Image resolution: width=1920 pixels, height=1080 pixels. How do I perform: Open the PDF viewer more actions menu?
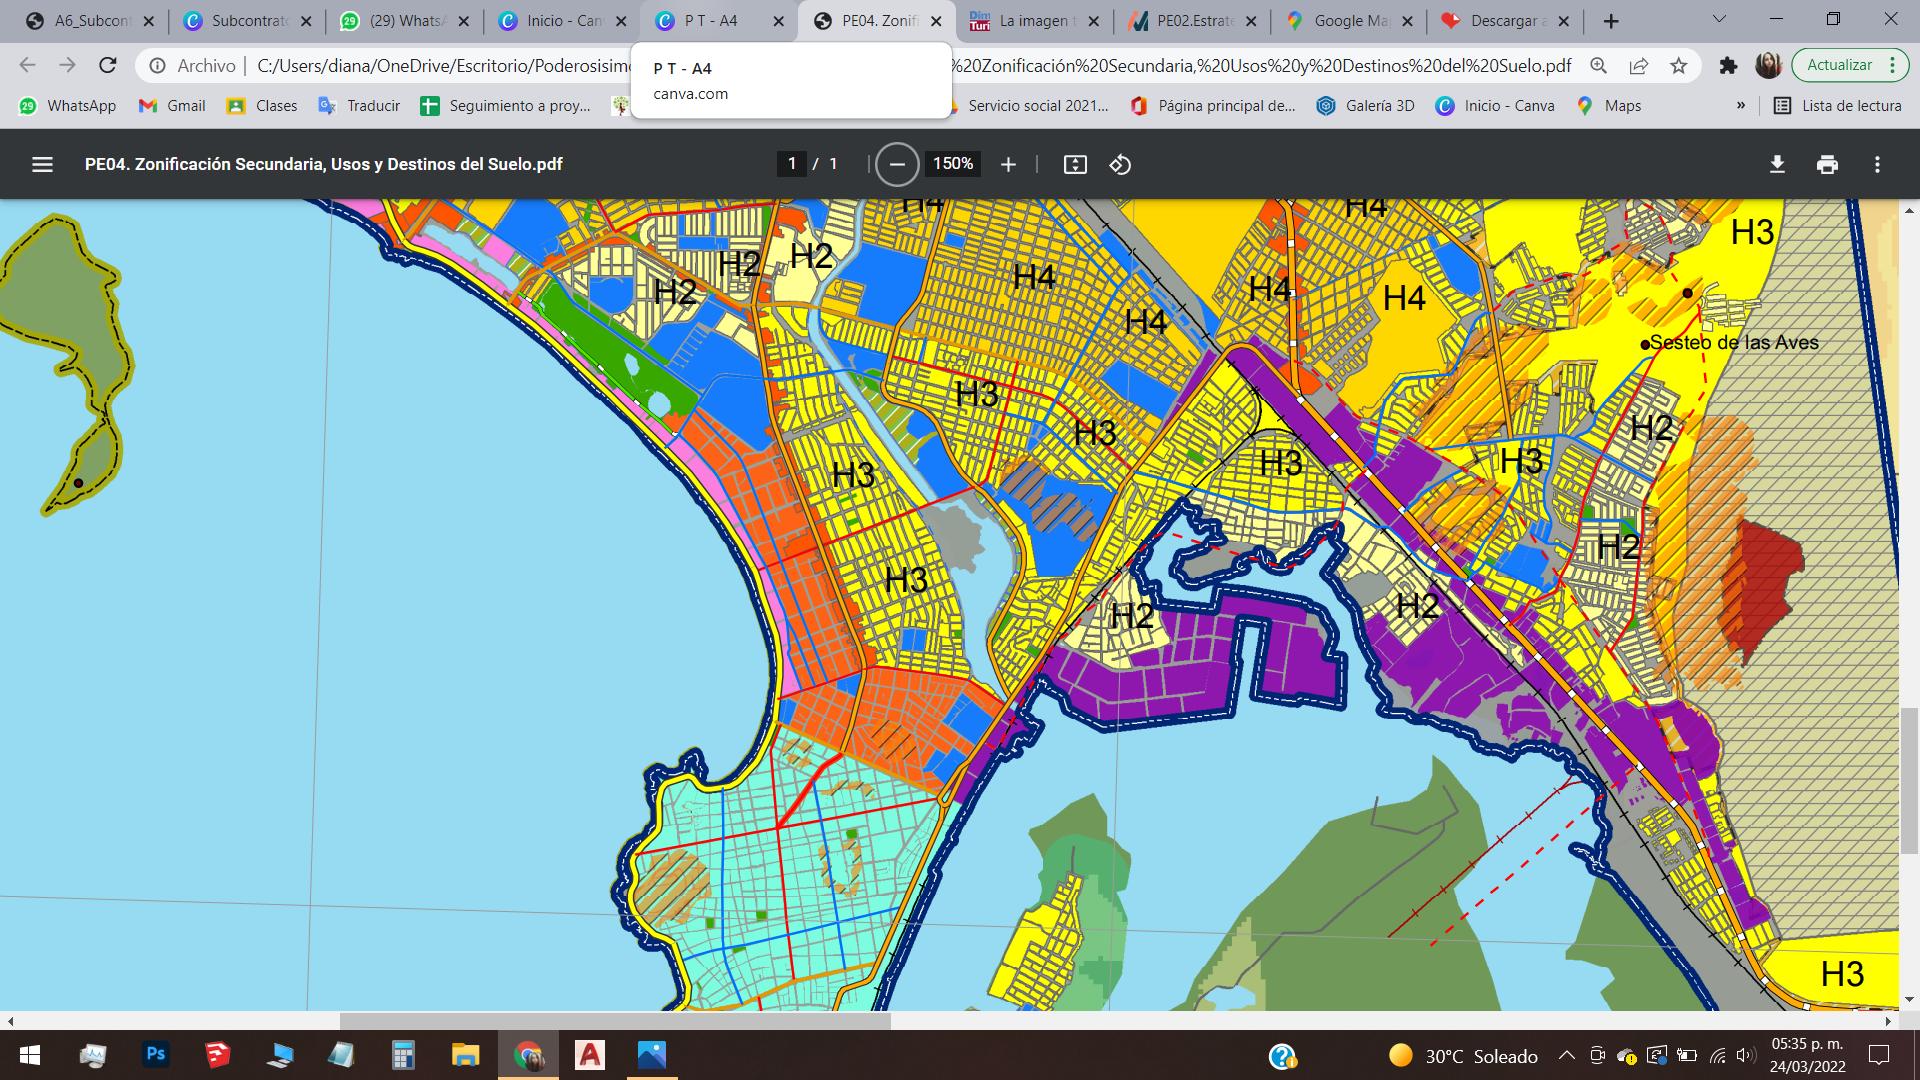[1877, 164]
